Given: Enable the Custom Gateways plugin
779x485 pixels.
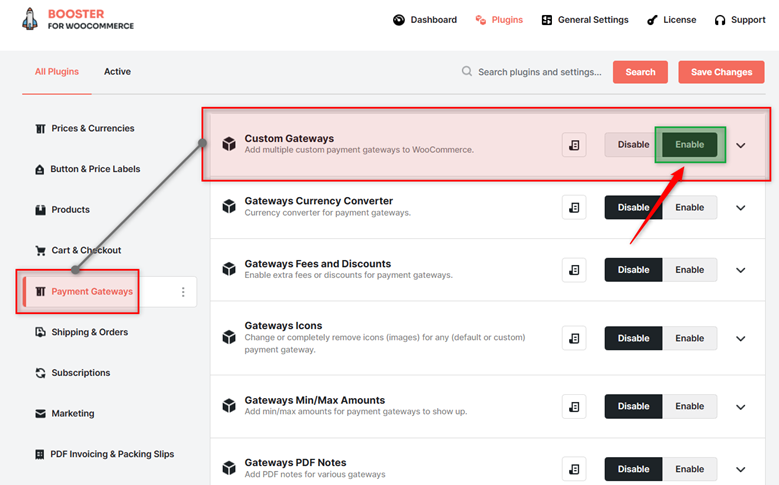Looking at the screenshot, I should tap(689, 145).
